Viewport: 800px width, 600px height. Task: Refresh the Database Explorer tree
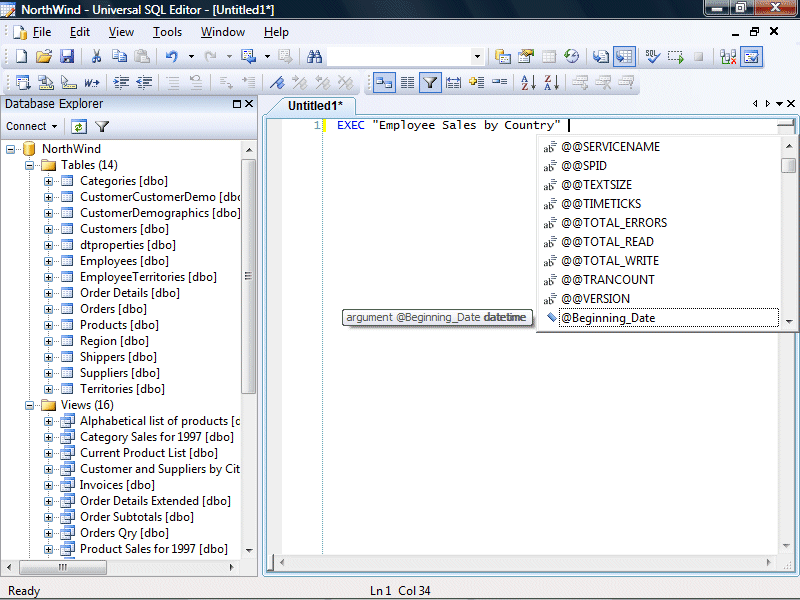(x=79, y=126)
